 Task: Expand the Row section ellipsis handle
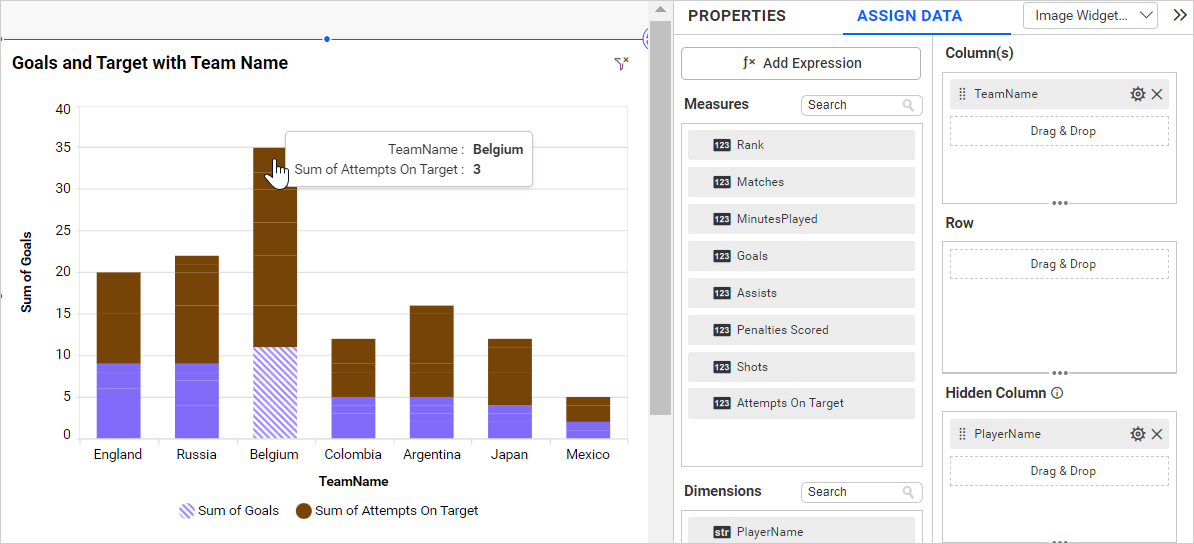(1060, 373)
